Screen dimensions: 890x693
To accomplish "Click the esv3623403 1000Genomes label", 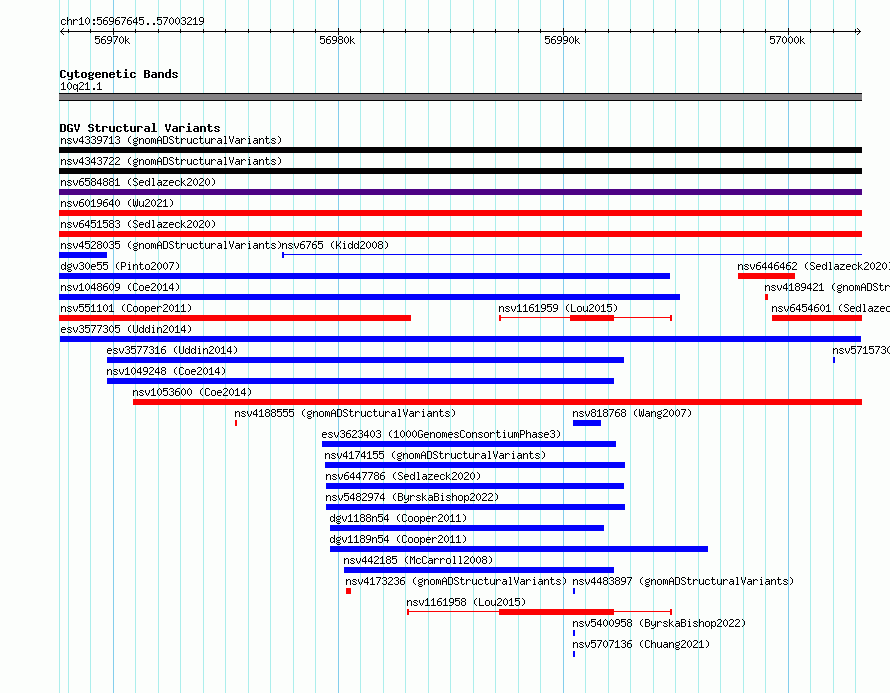I will pyautogui.click(x=441, y=434).
